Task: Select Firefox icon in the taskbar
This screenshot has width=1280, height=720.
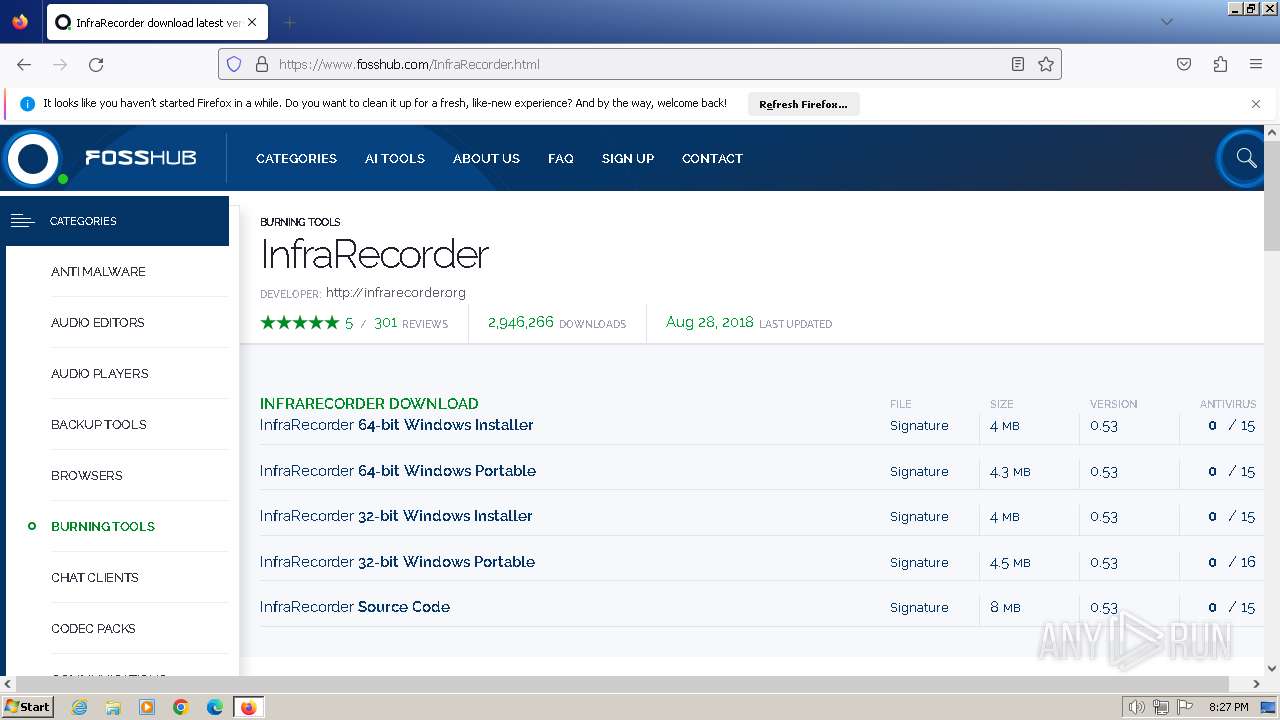Action: [x=248, y=707]
